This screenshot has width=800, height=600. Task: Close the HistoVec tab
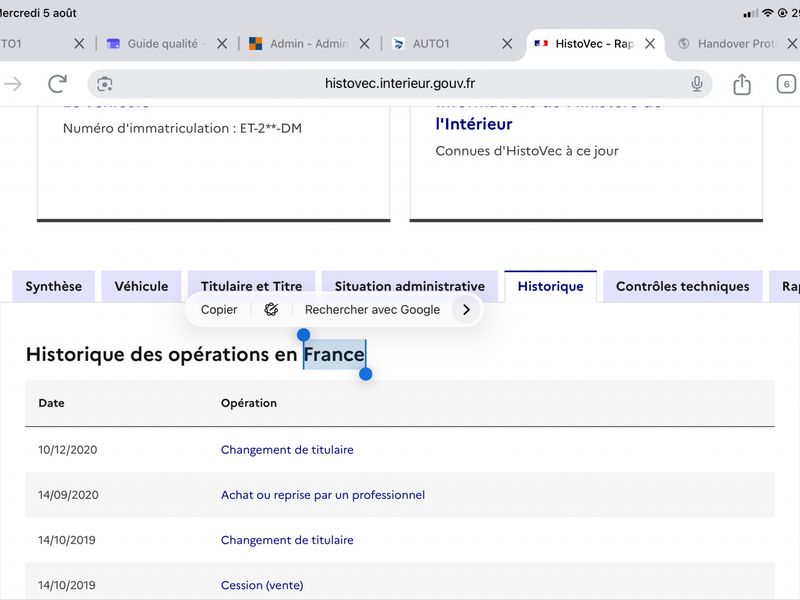click(650, 44)
